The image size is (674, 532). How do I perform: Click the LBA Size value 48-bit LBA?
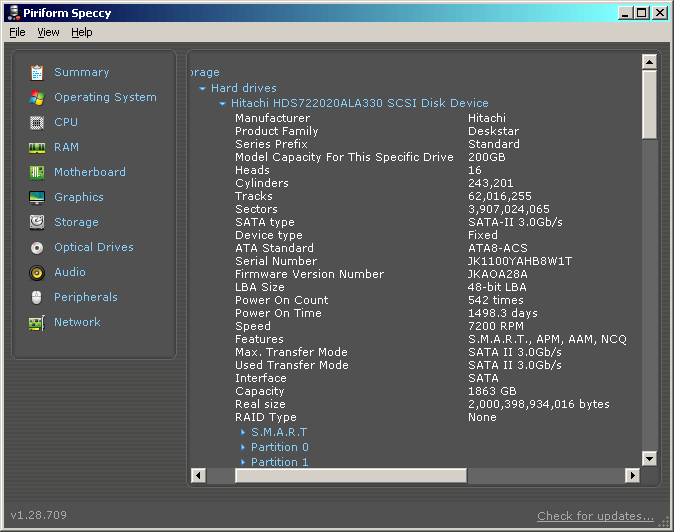pos(497,287)
